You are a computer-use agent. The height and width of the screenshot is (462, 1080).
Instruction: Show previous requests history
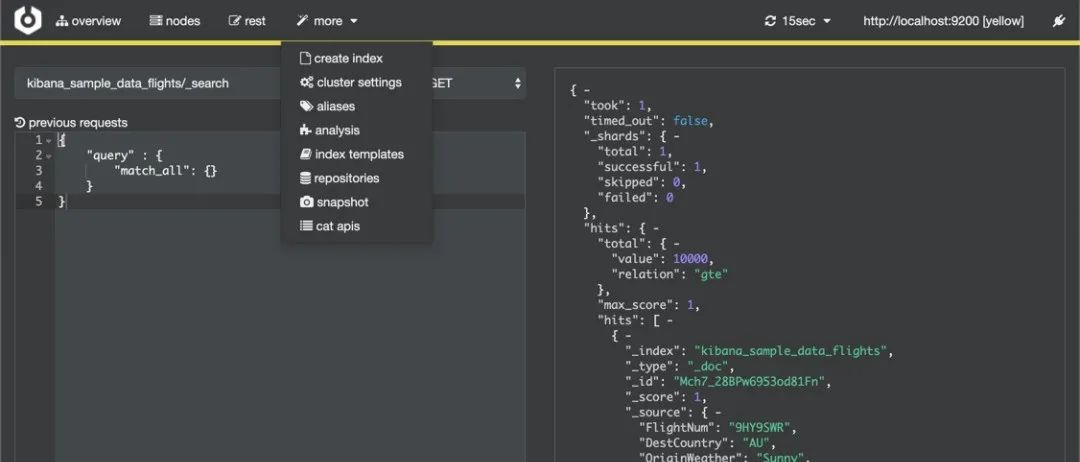71,123
